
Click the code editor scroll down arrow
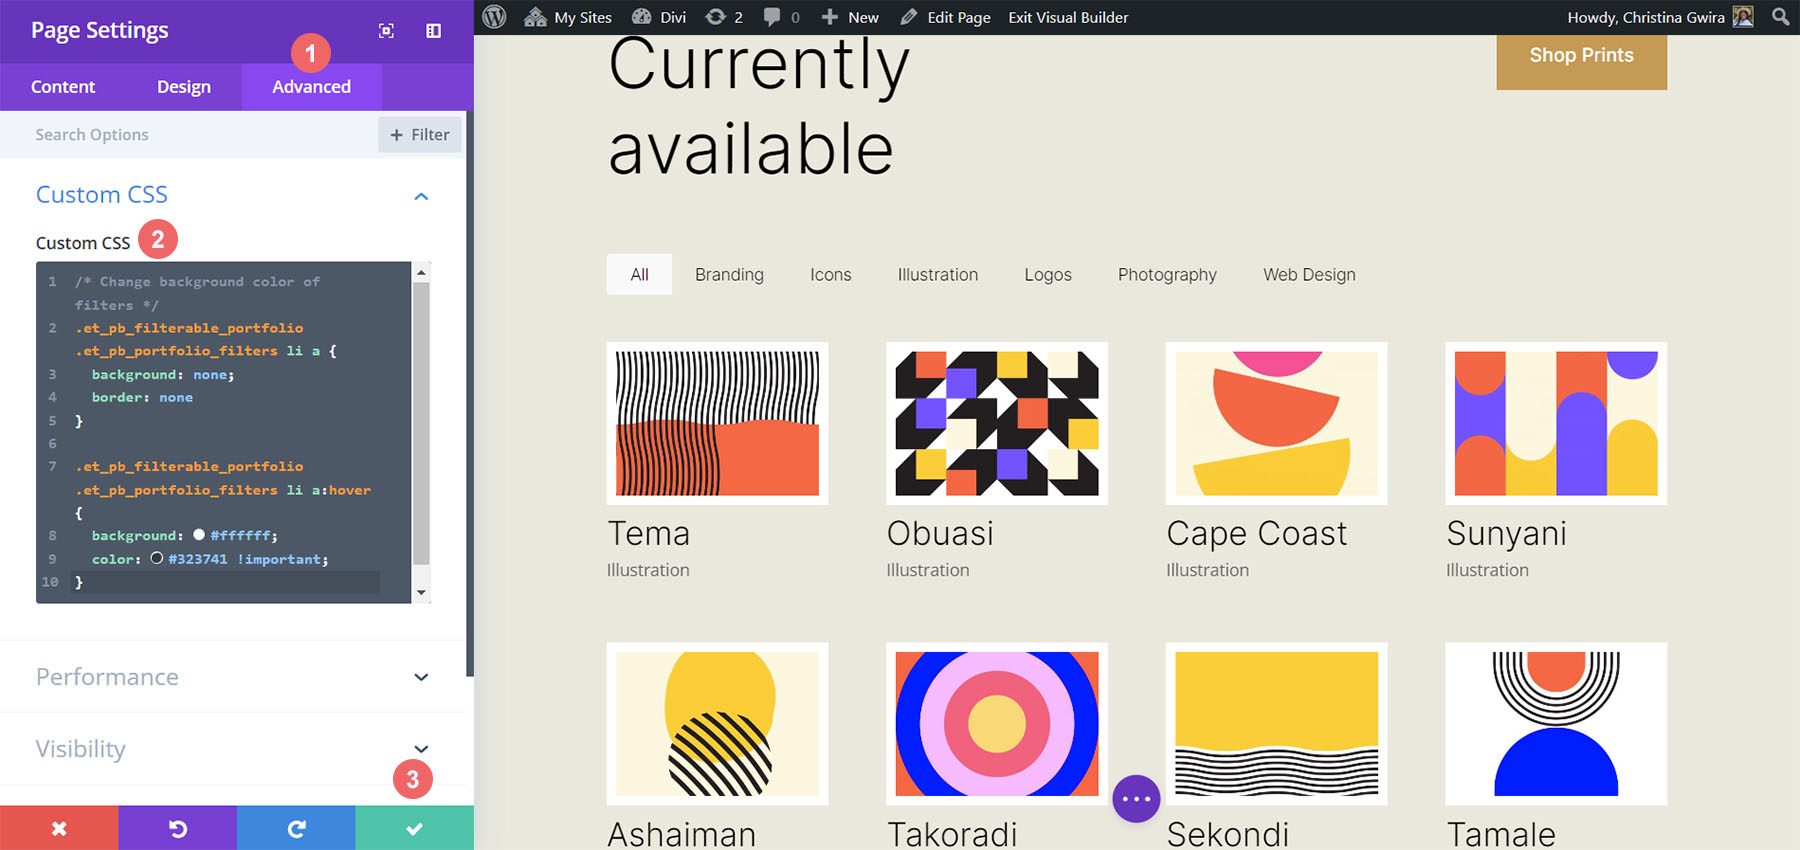[x=421, y=593]
